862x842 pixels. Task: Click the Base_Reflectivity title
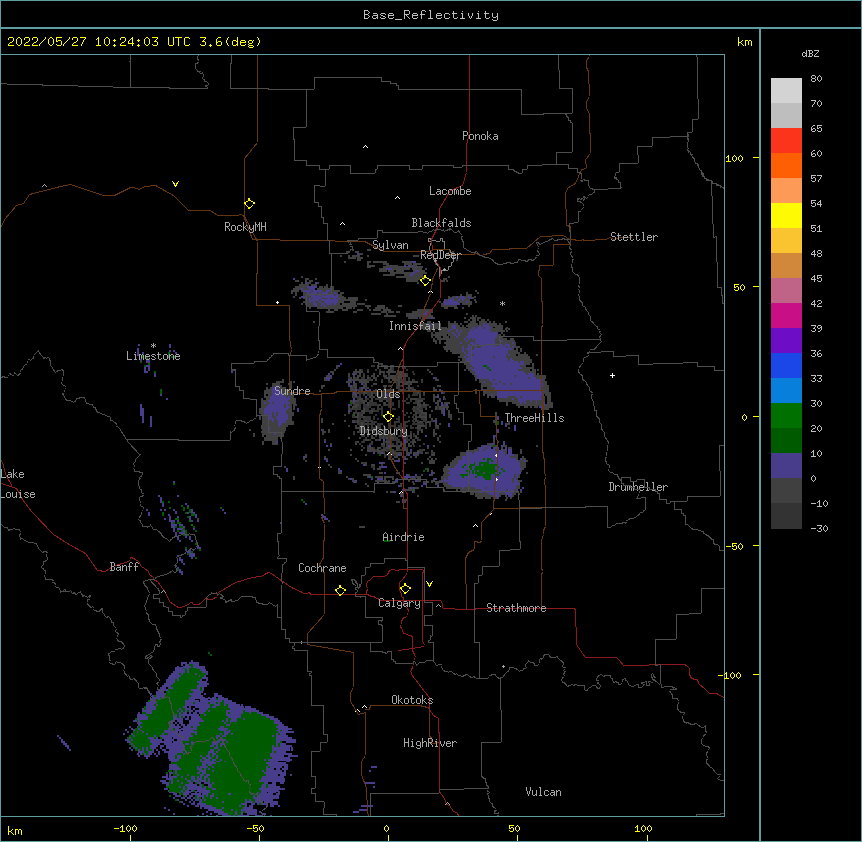[x=431, y=15]
